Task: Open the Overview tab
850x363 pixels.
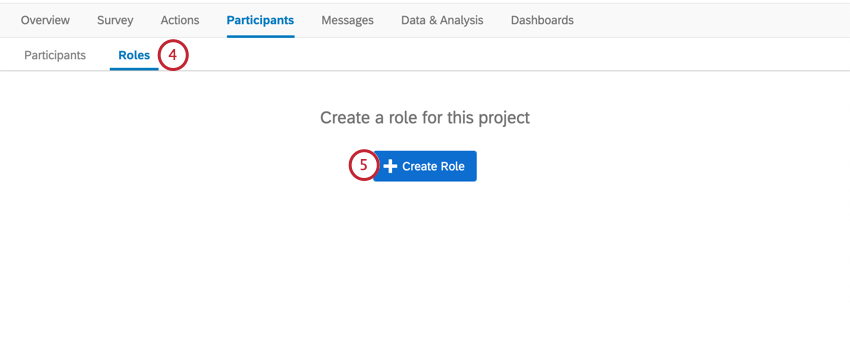Action: [x=45, y=21]
